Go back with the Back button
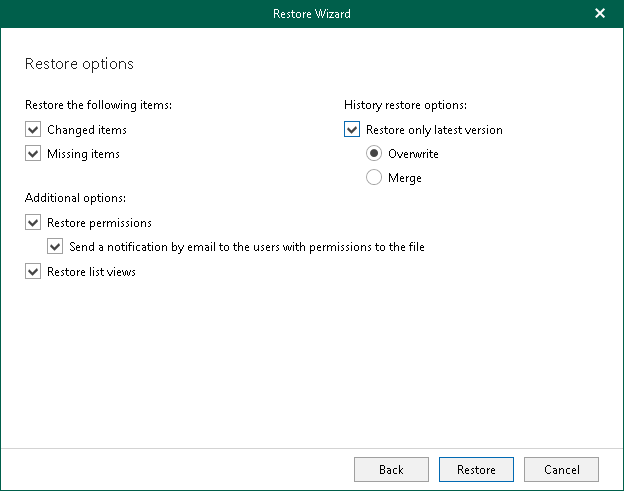 click(x=391, y=469)
